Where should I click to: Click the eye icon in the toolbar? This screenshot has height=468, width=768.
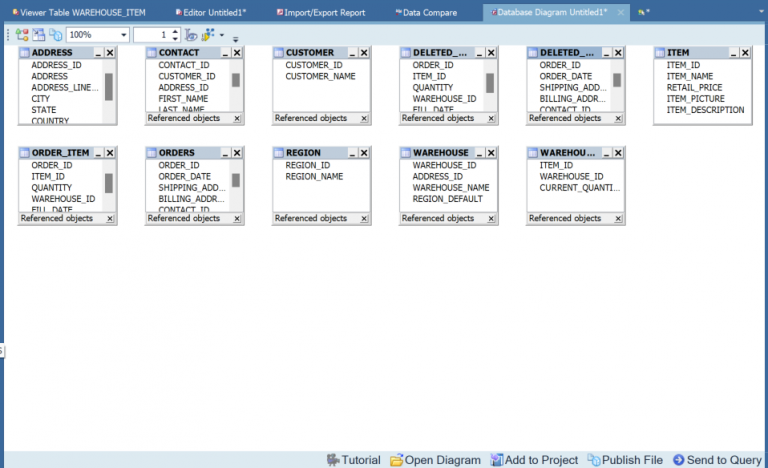click(x=191, y=34)
